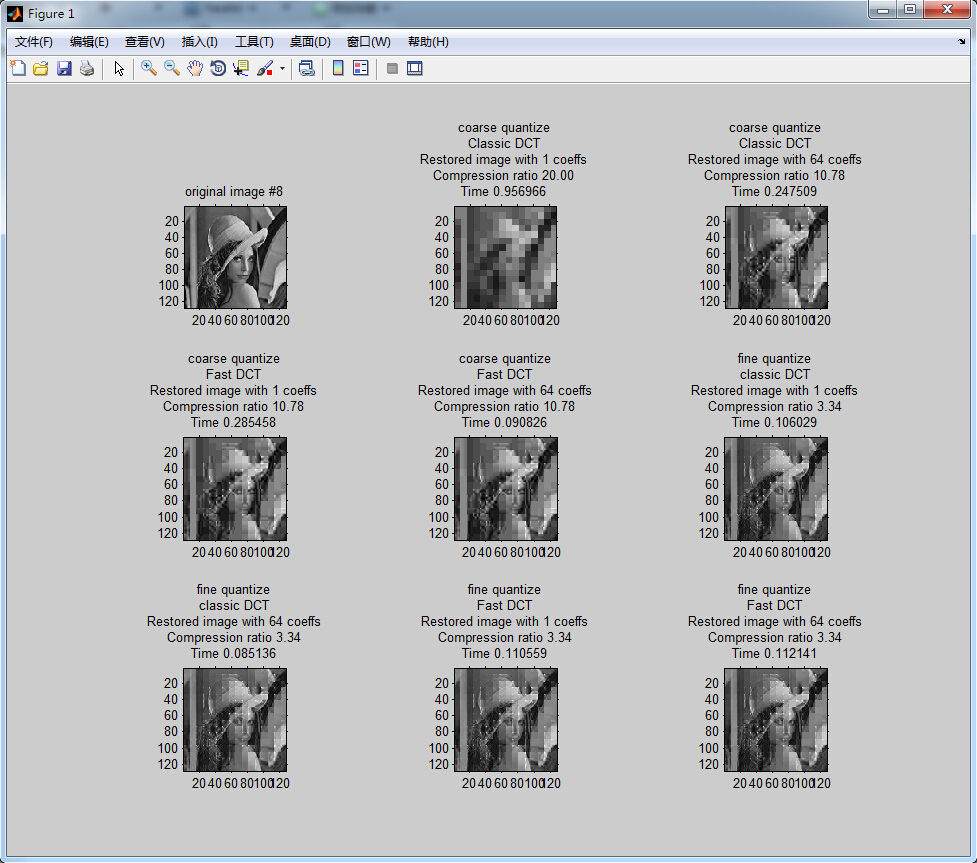Click the Figure 1 MATLAB title icon
This screenshot has width=977, height=863.
coord(15,13)
